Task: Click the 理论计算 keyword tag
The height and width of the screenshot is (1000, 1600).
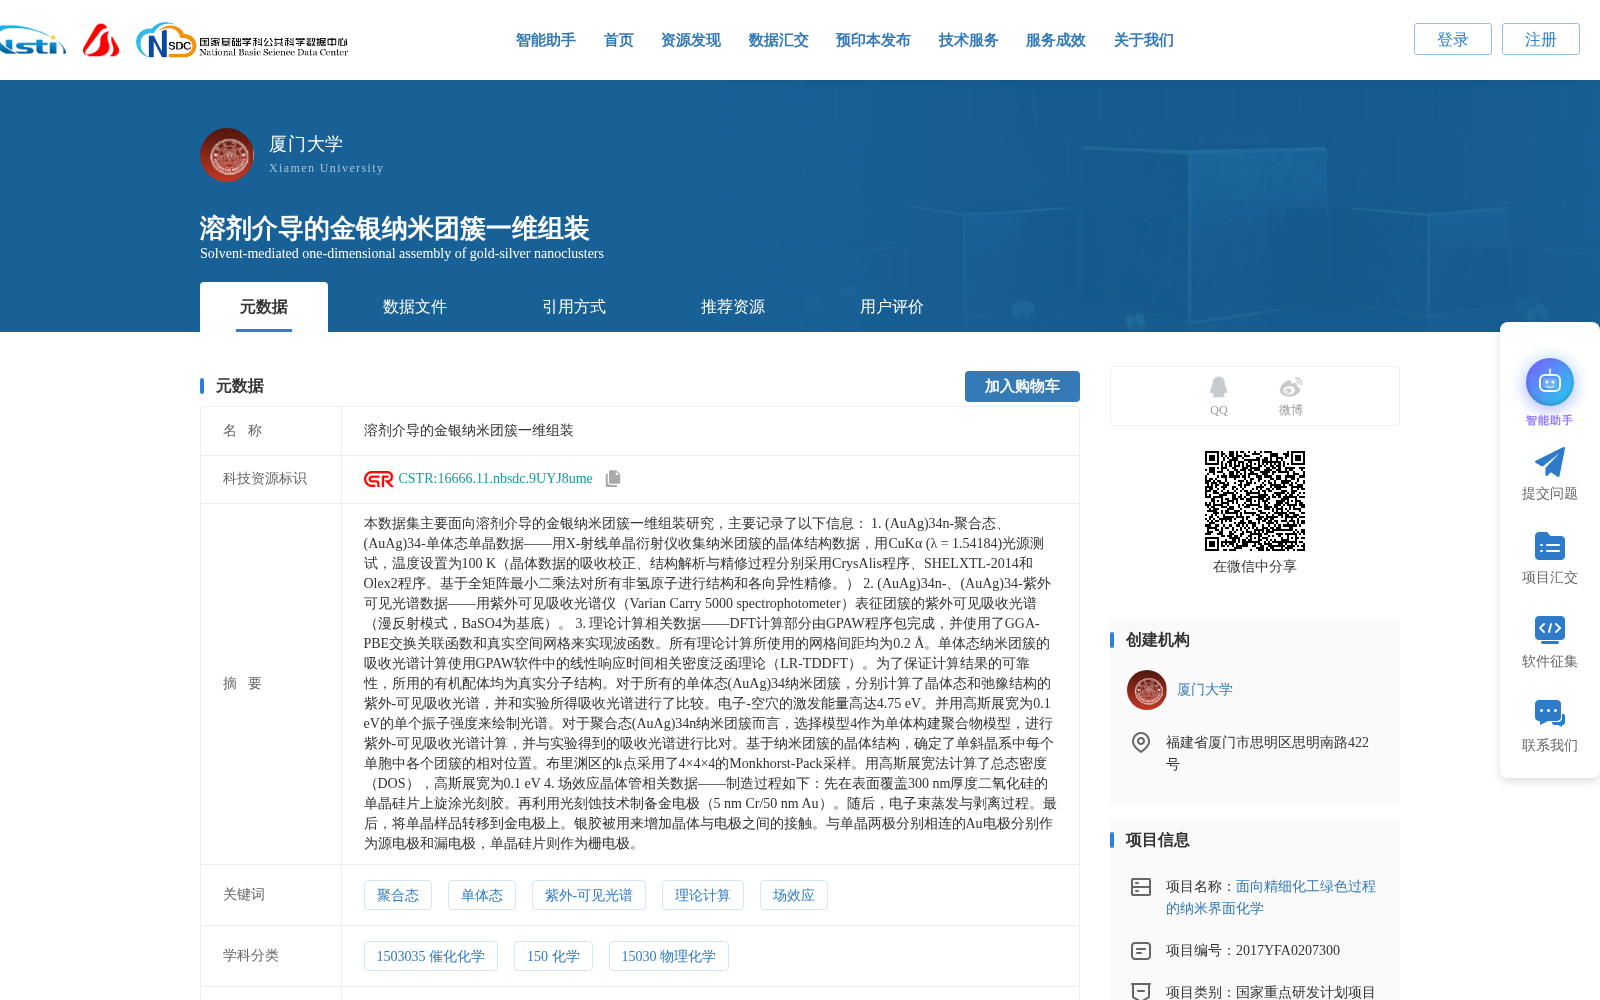Action: click(703, 895)
